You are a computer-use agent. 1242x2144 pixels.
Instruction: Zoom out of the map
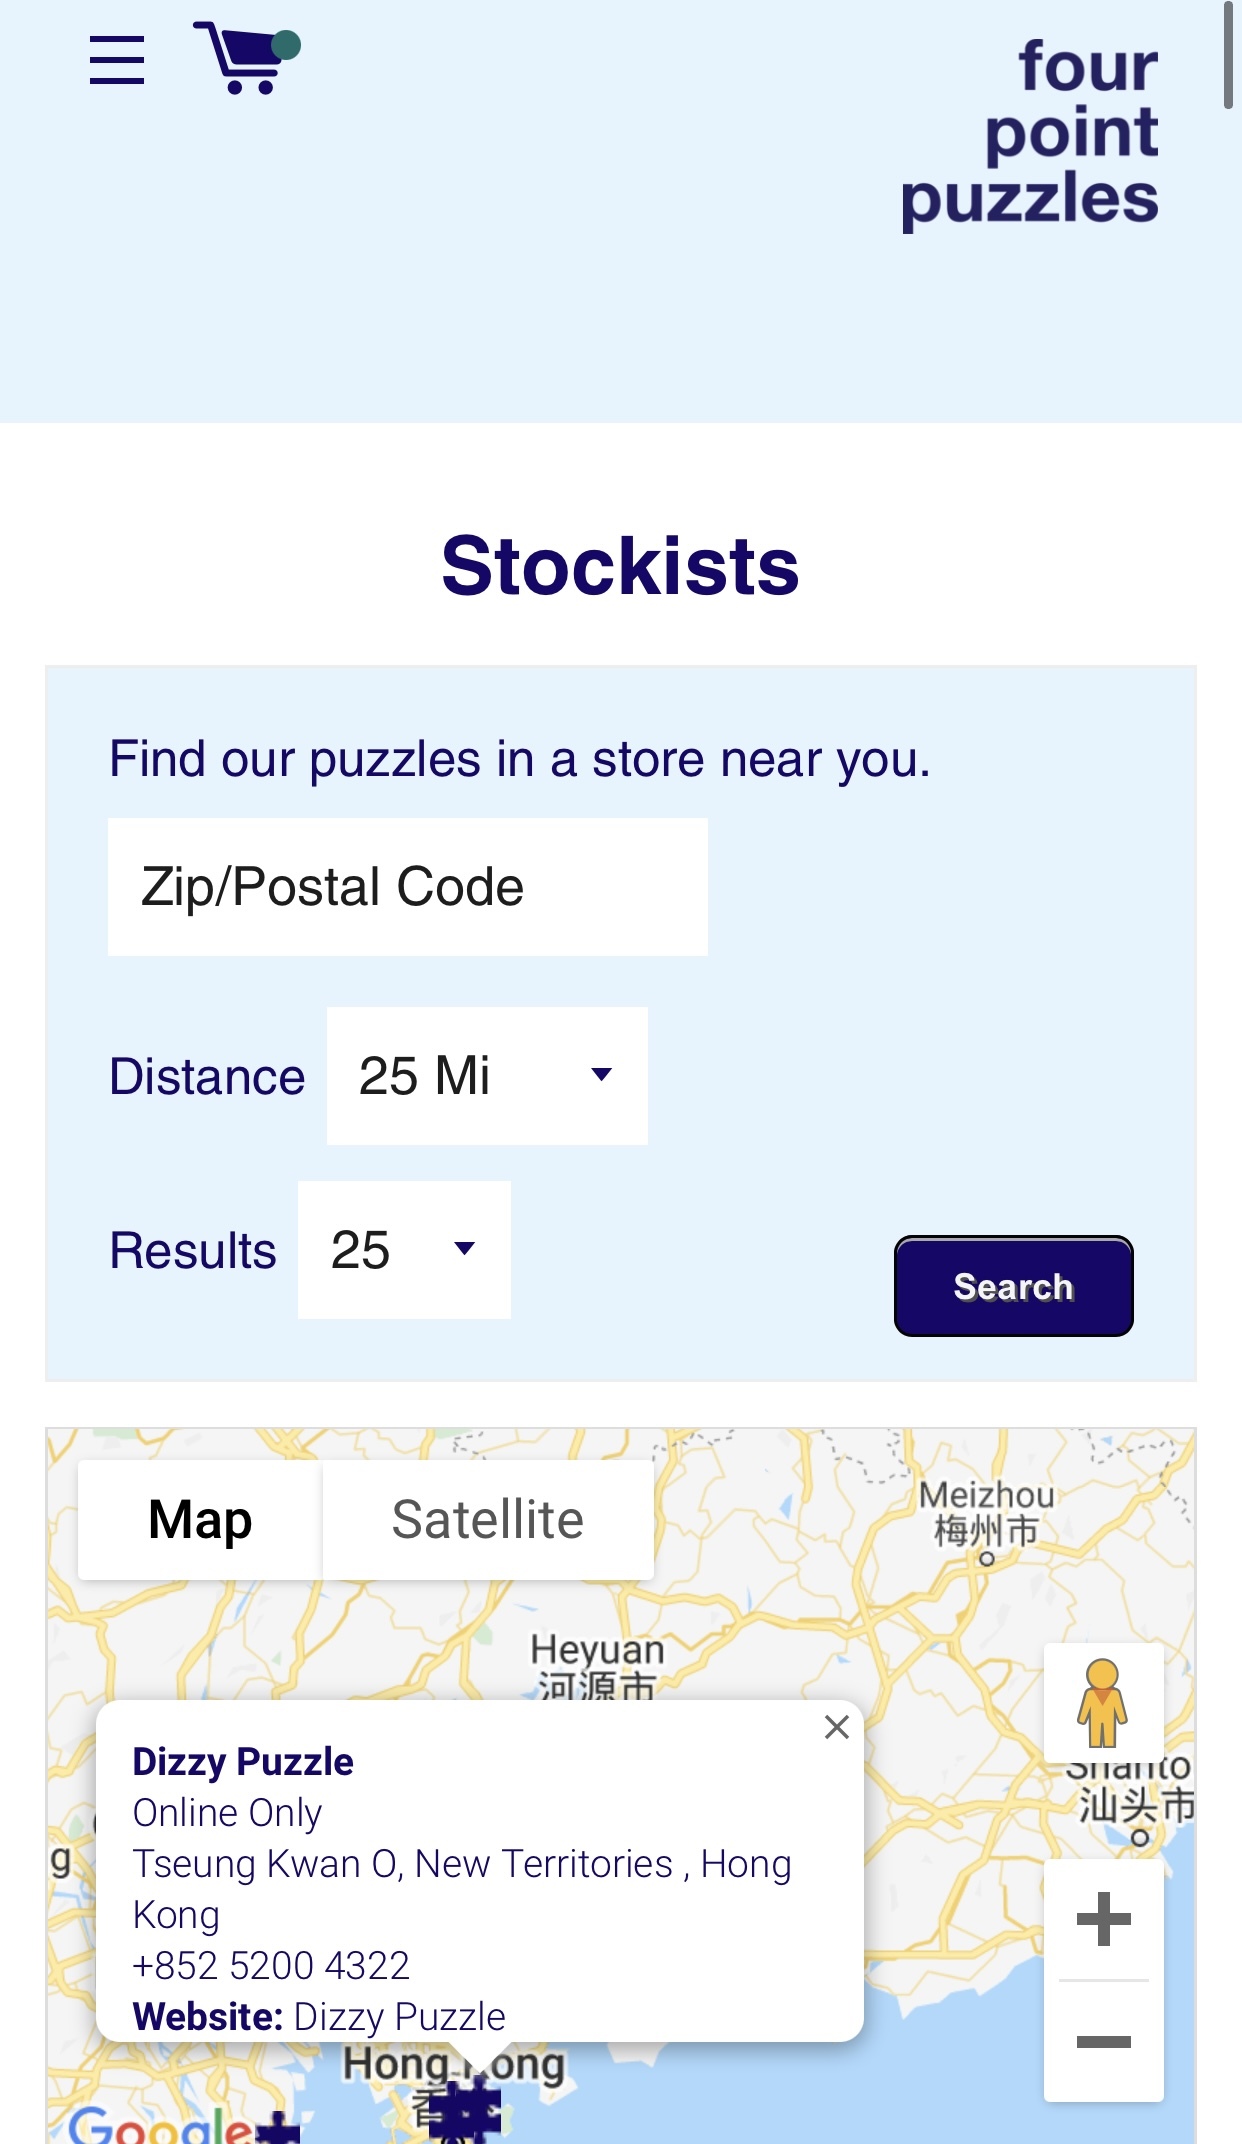point(1103,2041)
